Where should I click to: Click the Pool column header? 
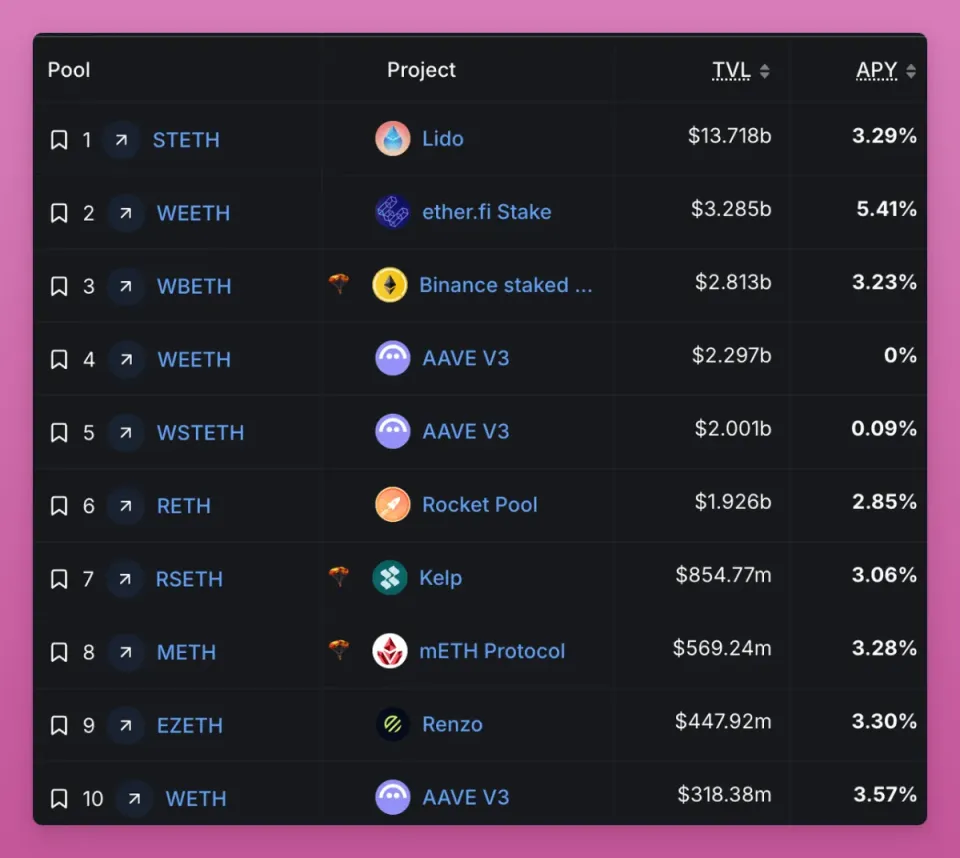[69, 70]
